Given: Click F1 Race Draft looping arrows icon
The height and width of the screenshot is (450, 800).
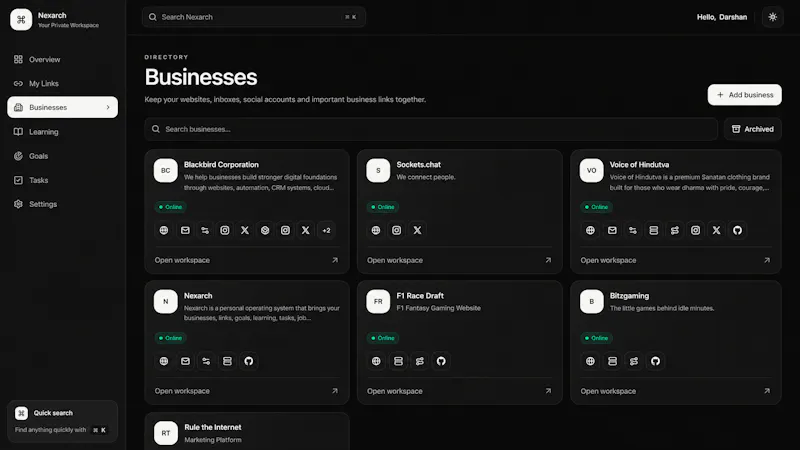Looking at the screenshot, I should 419,361.
